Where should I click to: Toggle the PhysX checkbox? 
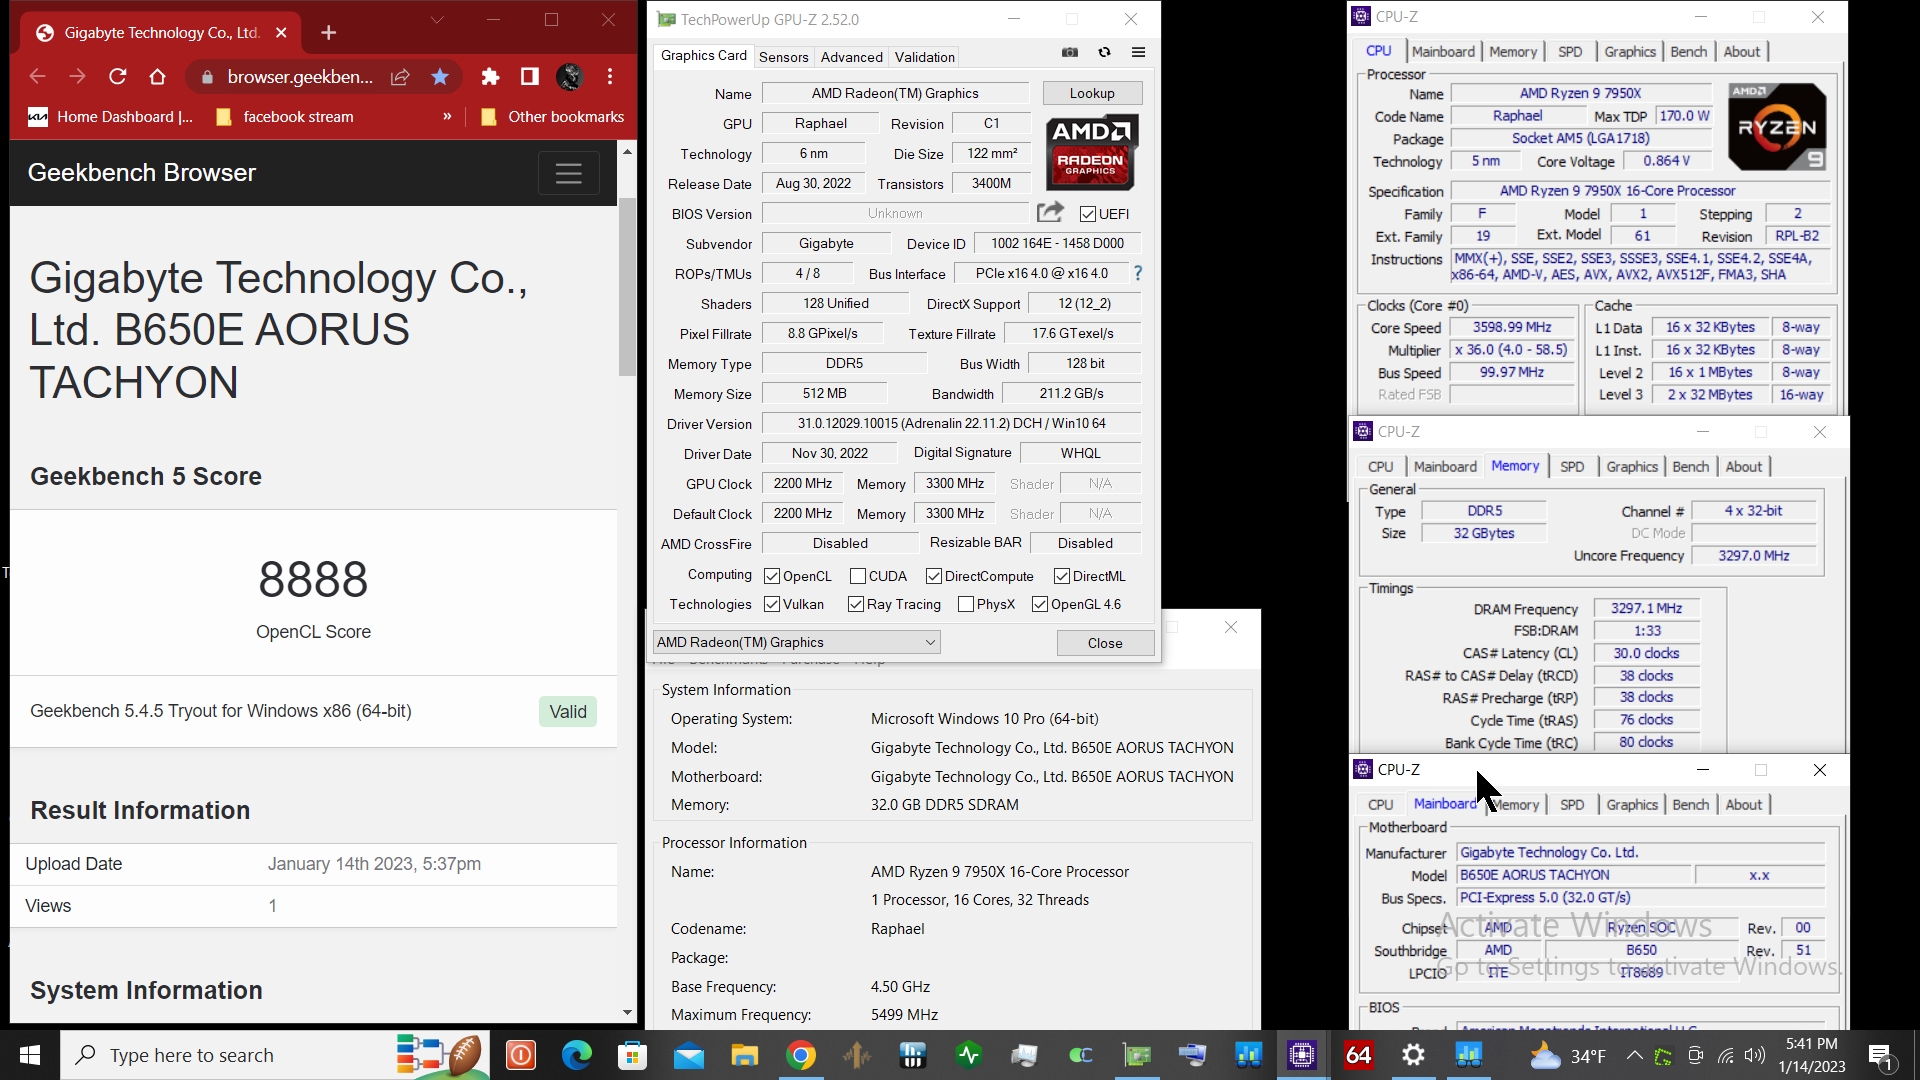point(966,604)
